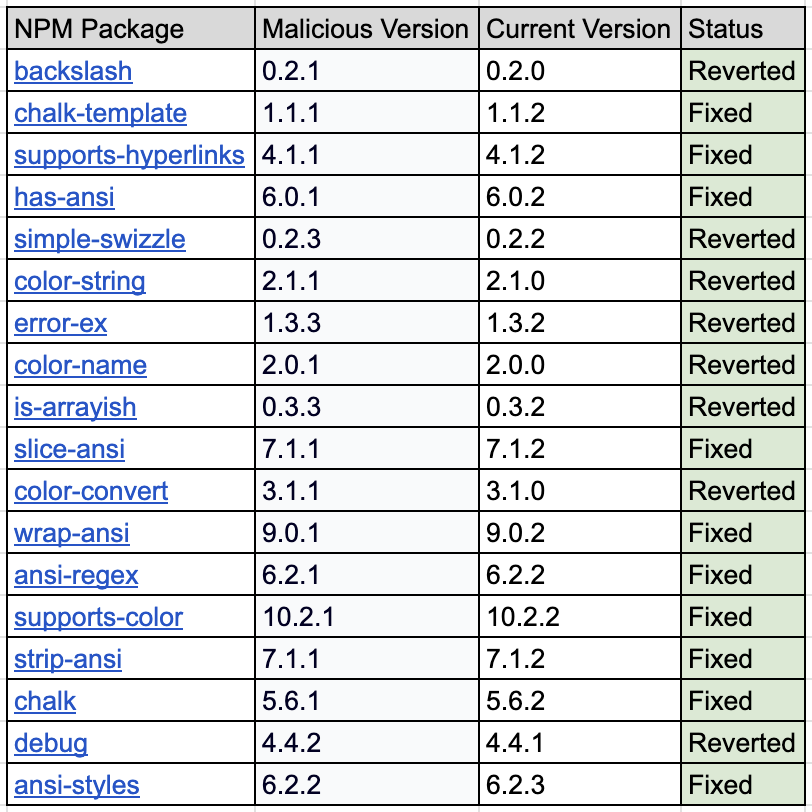This screenshot has width=812, height=812.
Task: Click the wrap-ansi link
Action: tap(71, 533)
